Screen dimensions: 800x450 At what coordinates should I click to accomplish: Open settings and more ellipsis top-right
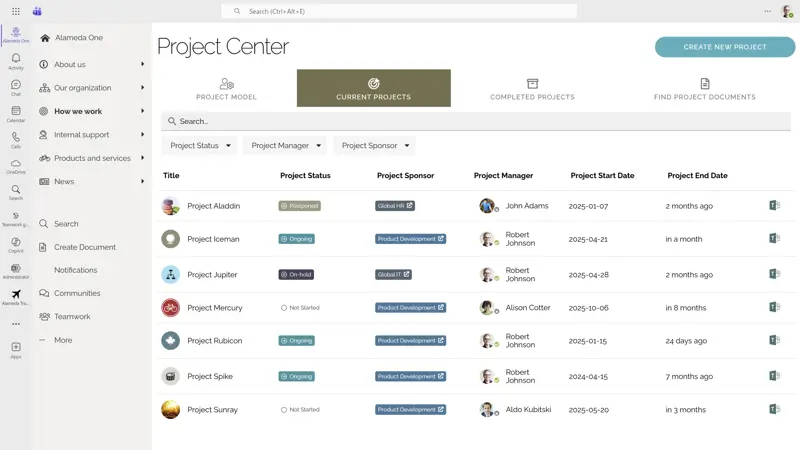(x=767, y=11)
